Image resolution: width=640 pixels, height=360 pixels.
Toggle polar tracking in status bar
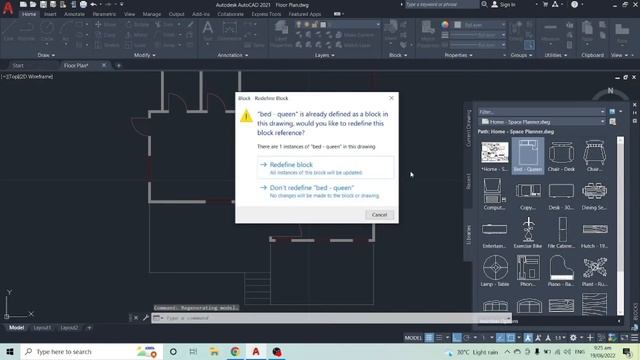[467, 338]
